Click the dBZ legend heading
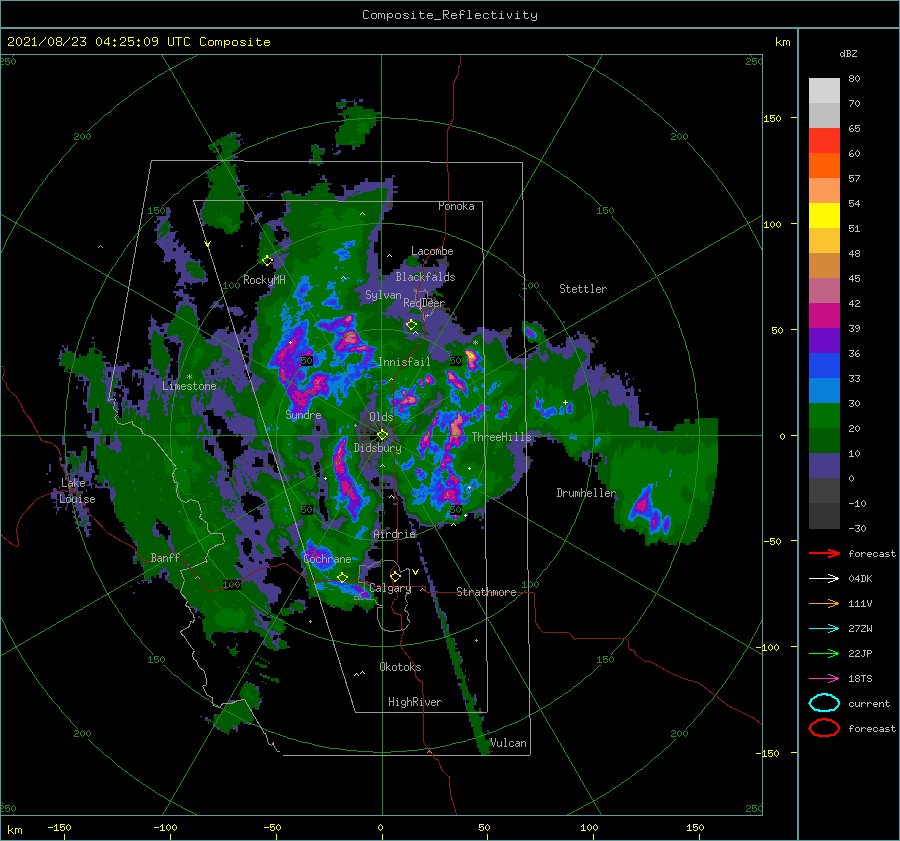Screen dimensions: 900x841 pos(848,53)
